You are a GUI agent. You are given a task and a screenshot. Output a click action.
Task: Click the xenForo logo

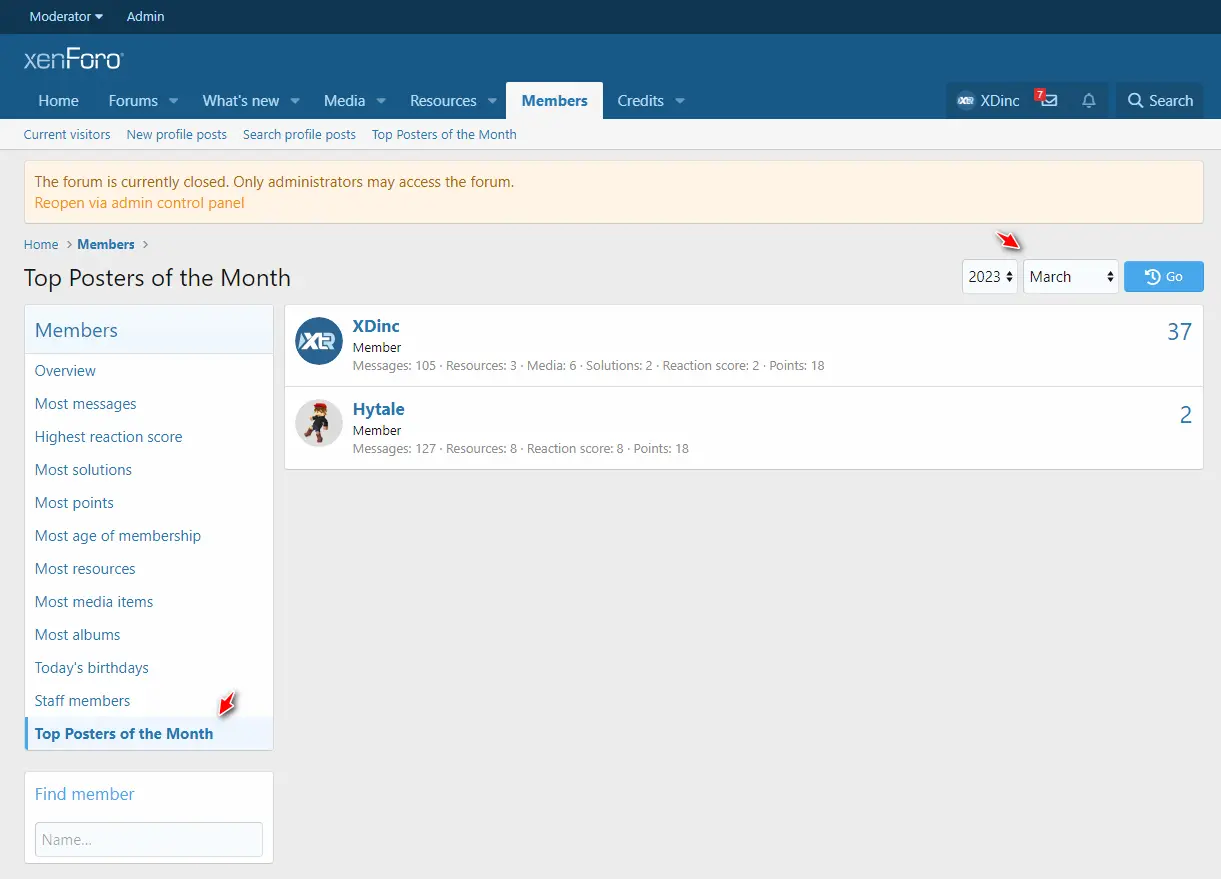[73, 60]
